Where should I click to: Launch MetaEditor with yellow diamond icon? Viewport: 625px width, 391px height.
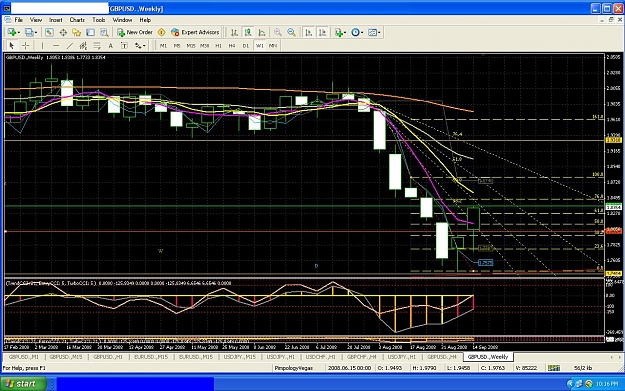click(161, 32)
